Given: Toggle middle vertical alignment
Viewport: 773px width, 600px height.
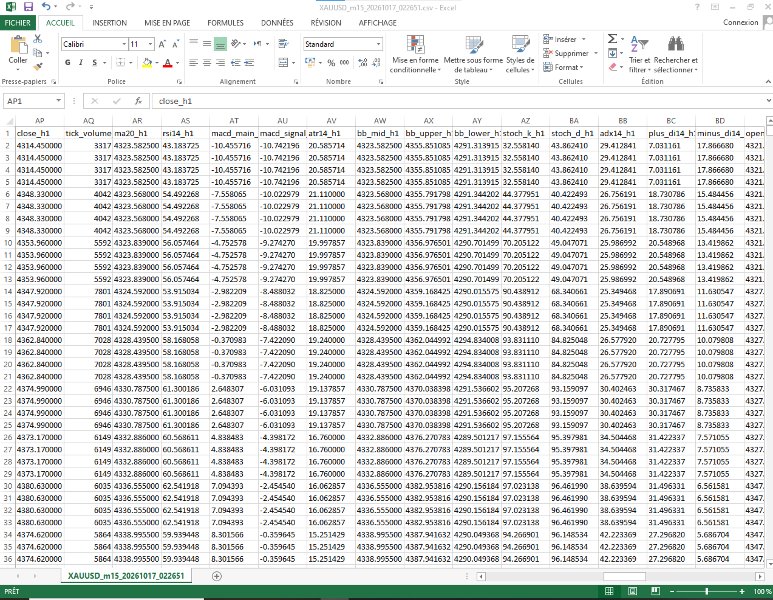Looking at the screenshot, I should click(x=207, y=44).
